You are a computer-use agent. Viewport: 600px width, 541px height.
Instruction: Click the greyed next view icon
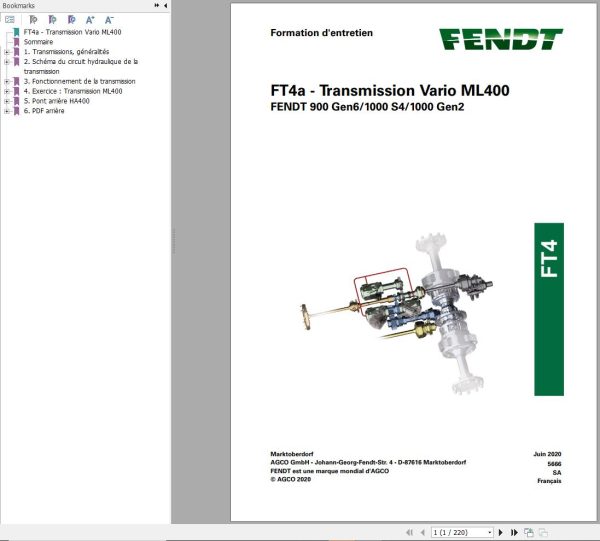(543, 532)
